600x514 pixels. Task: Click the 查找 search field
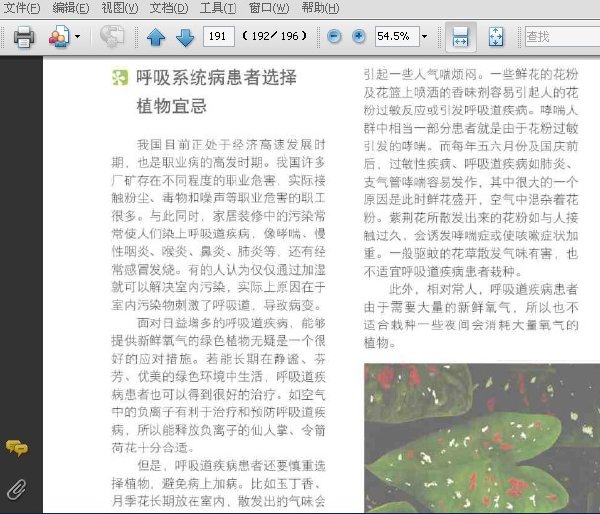(x=562, y=37)
